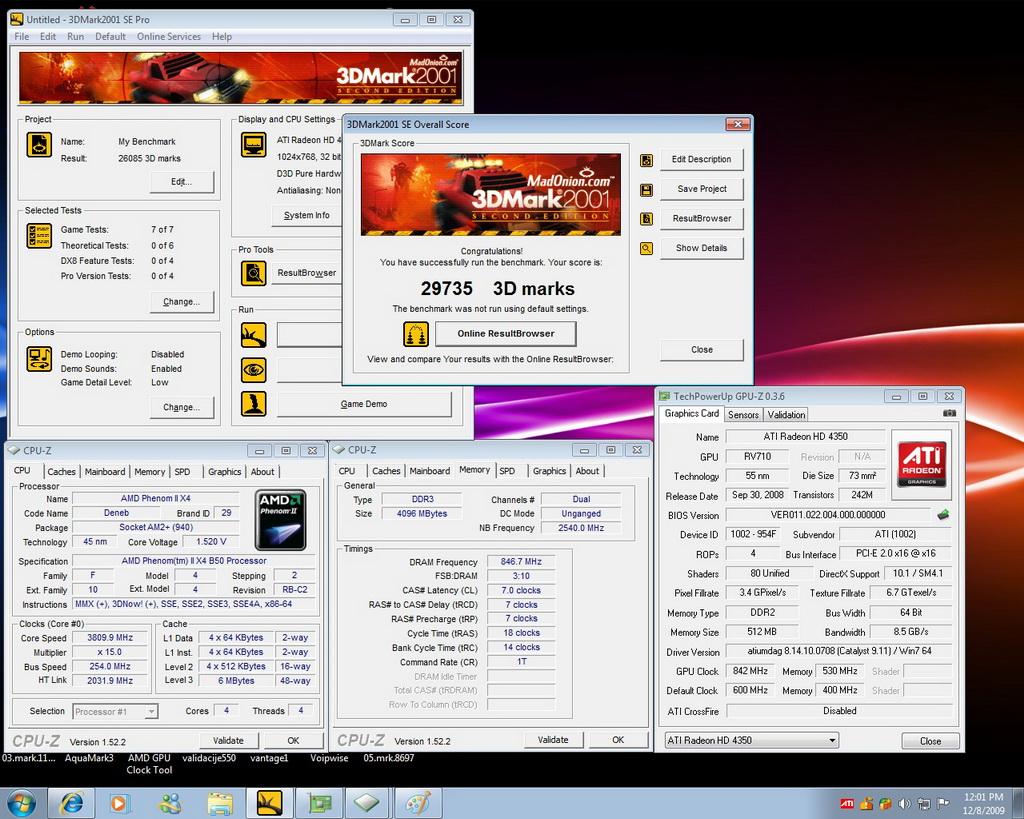Switch to Sensors tab in GPU-Z

743,415
